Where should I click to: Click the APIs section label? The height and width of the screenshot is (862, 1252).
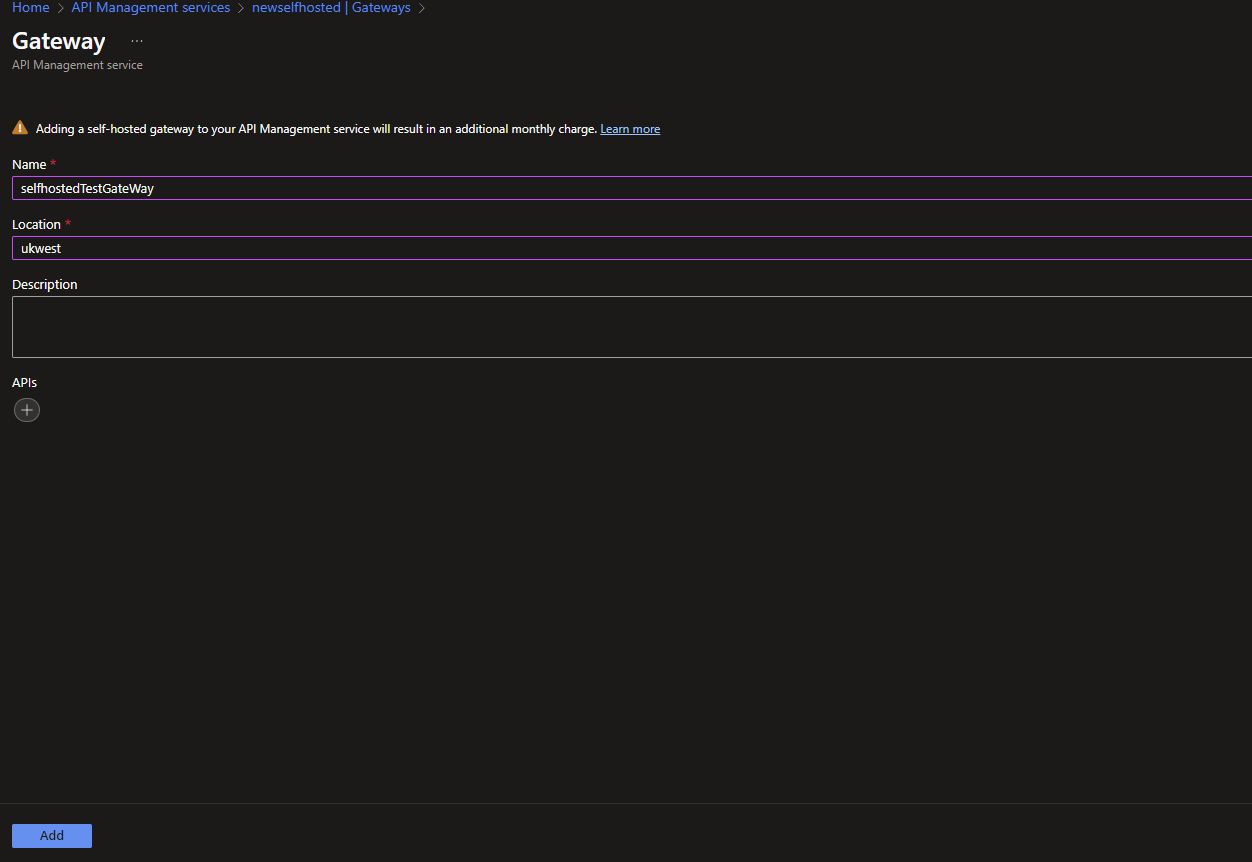[x=24, y=382]
